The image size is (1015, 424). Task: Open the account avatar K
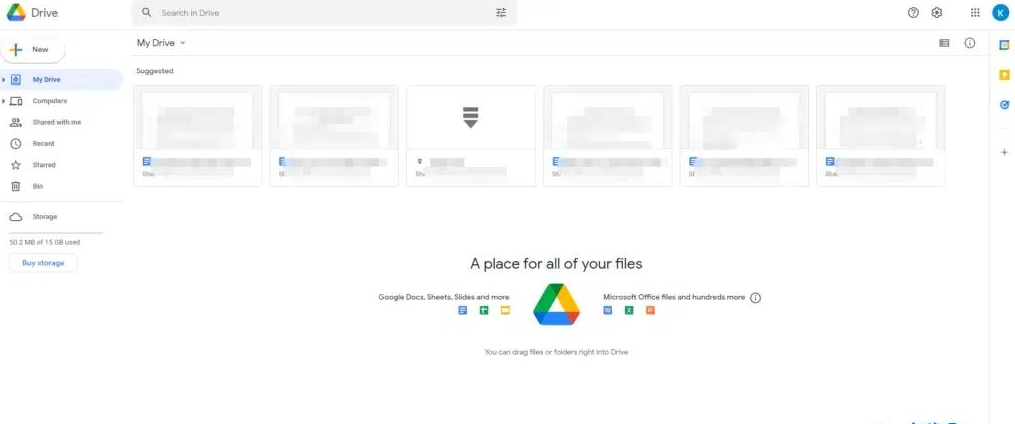(1000, 13)
